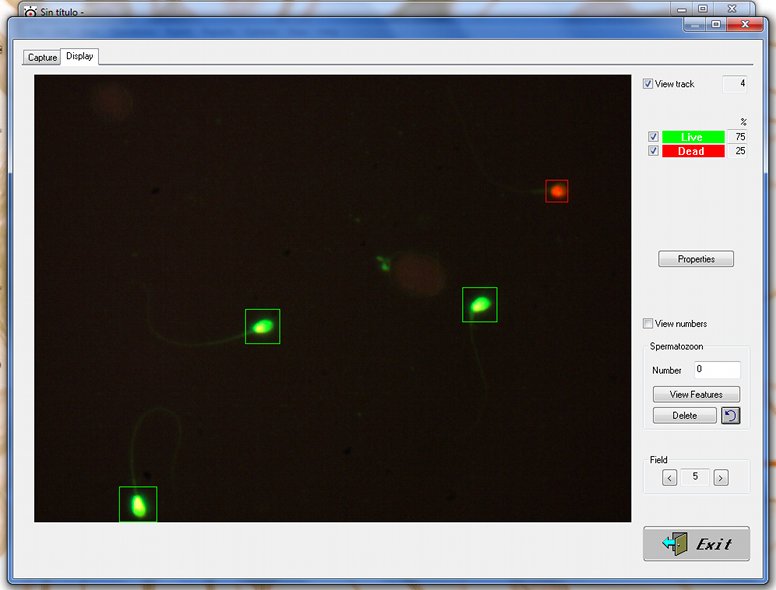
Task: Toggle the View track checkbox
Action: [x=647, y=84]
